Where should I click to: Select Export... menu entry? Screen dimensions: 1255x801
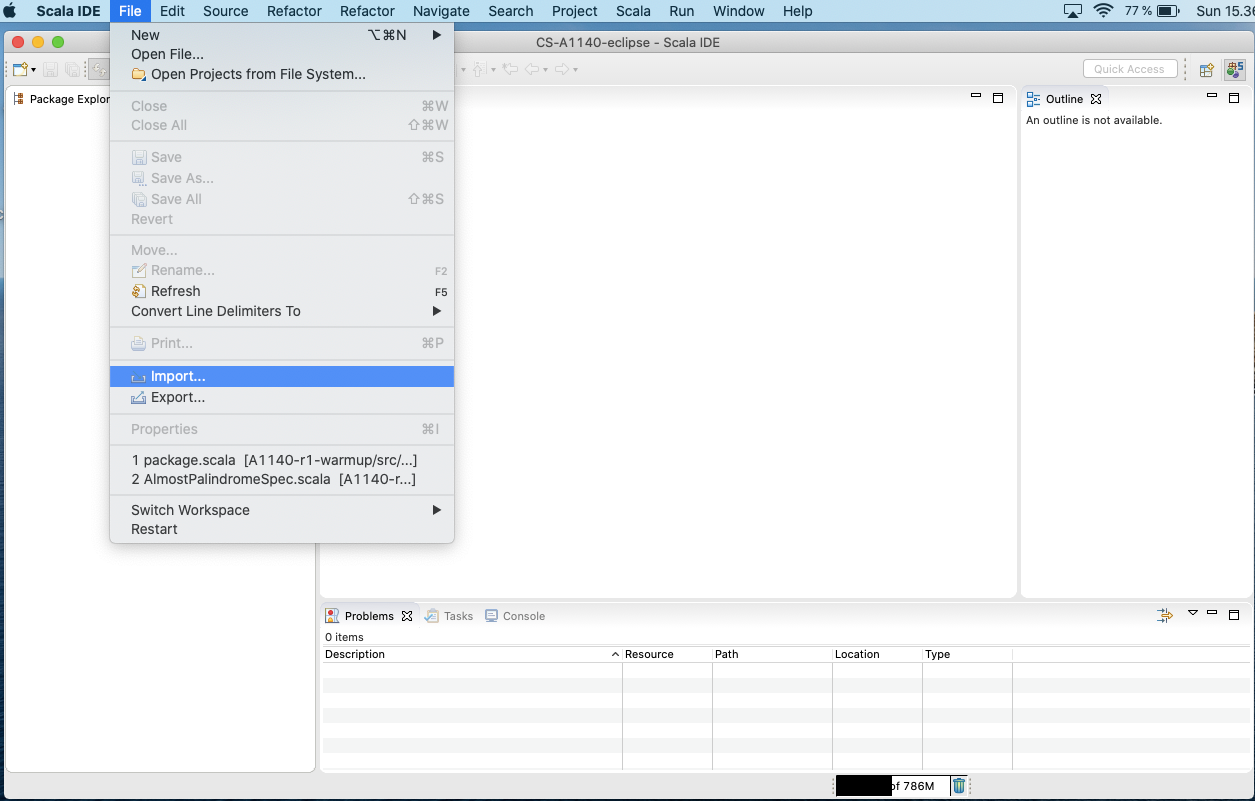click(178, 397)
